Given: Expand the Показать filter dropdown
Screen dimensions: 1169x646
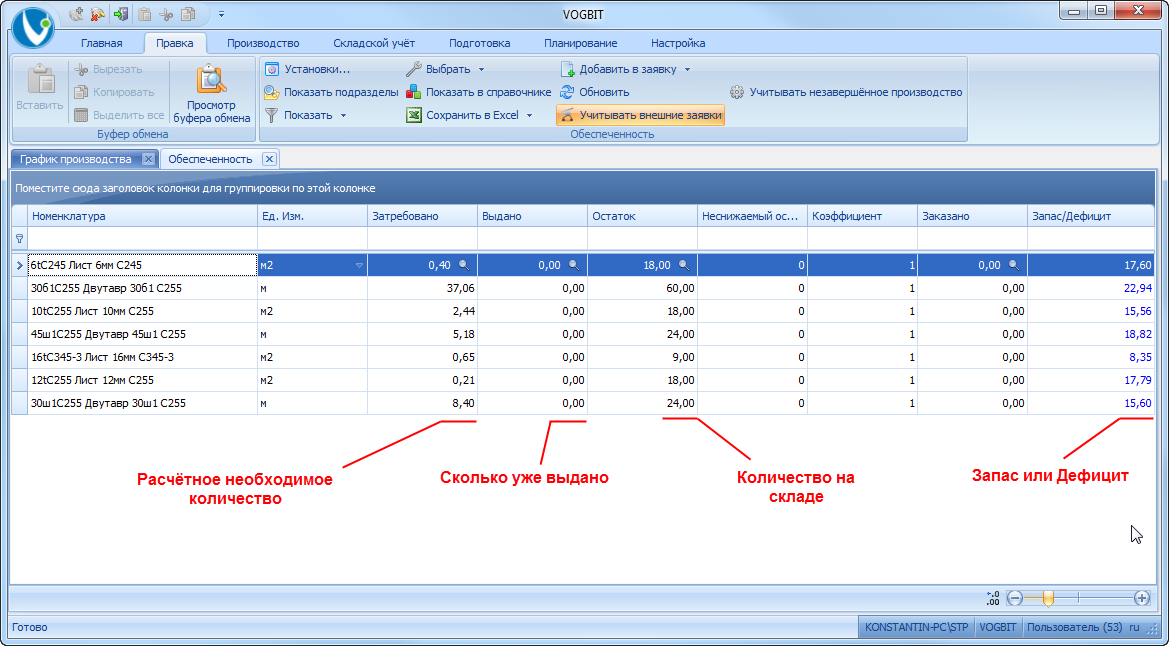Looking at the screenshot, I should [x=344, y=116].
